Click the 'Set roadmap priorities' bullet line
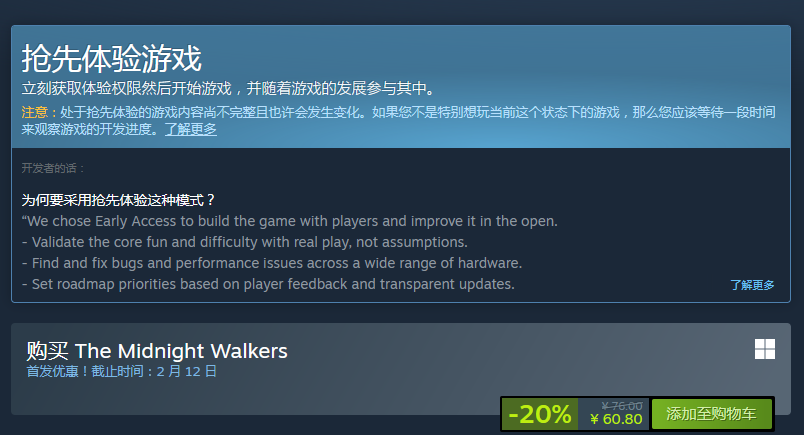The image size is (804, 435). coord(268,284)
